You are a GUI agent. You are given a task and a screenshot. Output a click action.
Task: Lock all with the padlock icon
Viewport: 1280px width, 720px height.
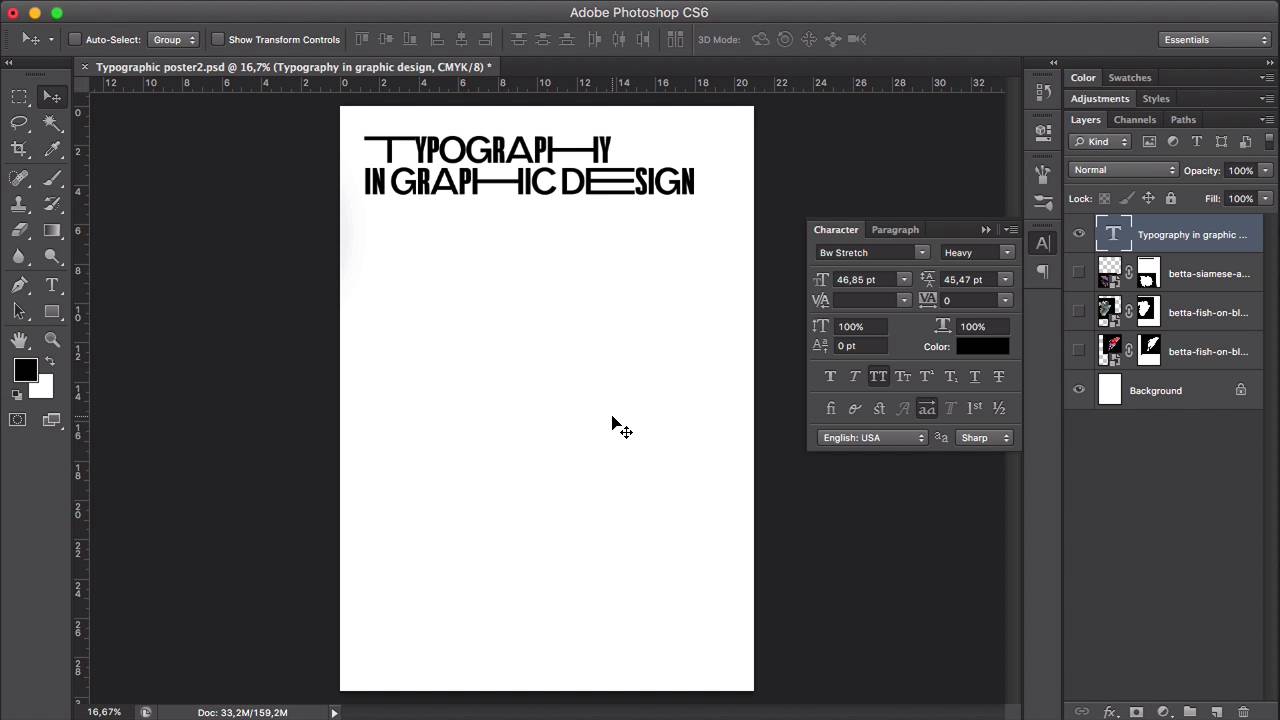pos(1171,198)
